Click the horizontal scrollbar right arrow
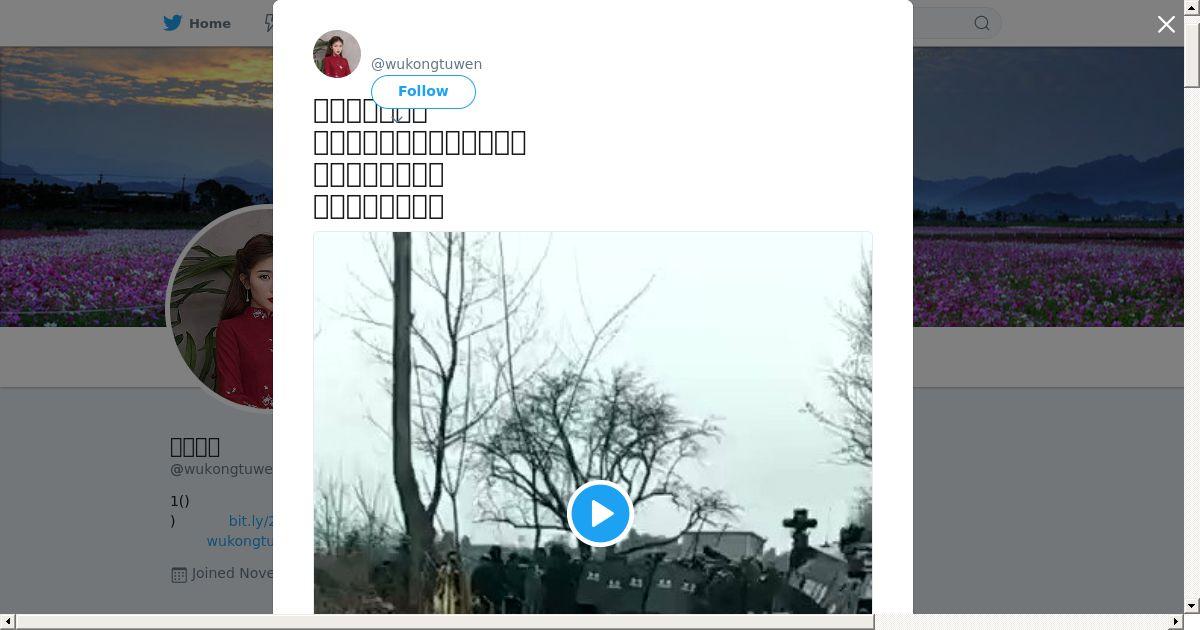 [x=1176, y=622]
